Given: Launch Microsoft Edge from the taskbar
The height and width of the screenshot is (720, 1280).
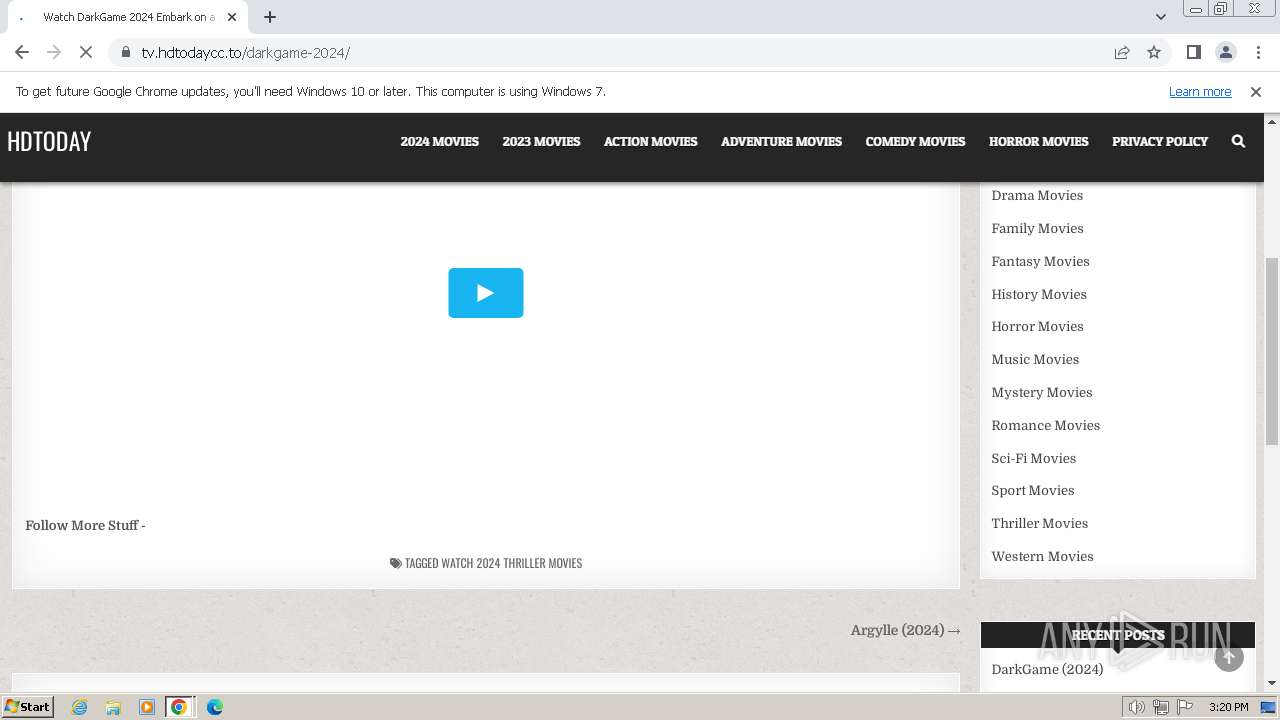Looking at the screenshot, I should 214,707.
